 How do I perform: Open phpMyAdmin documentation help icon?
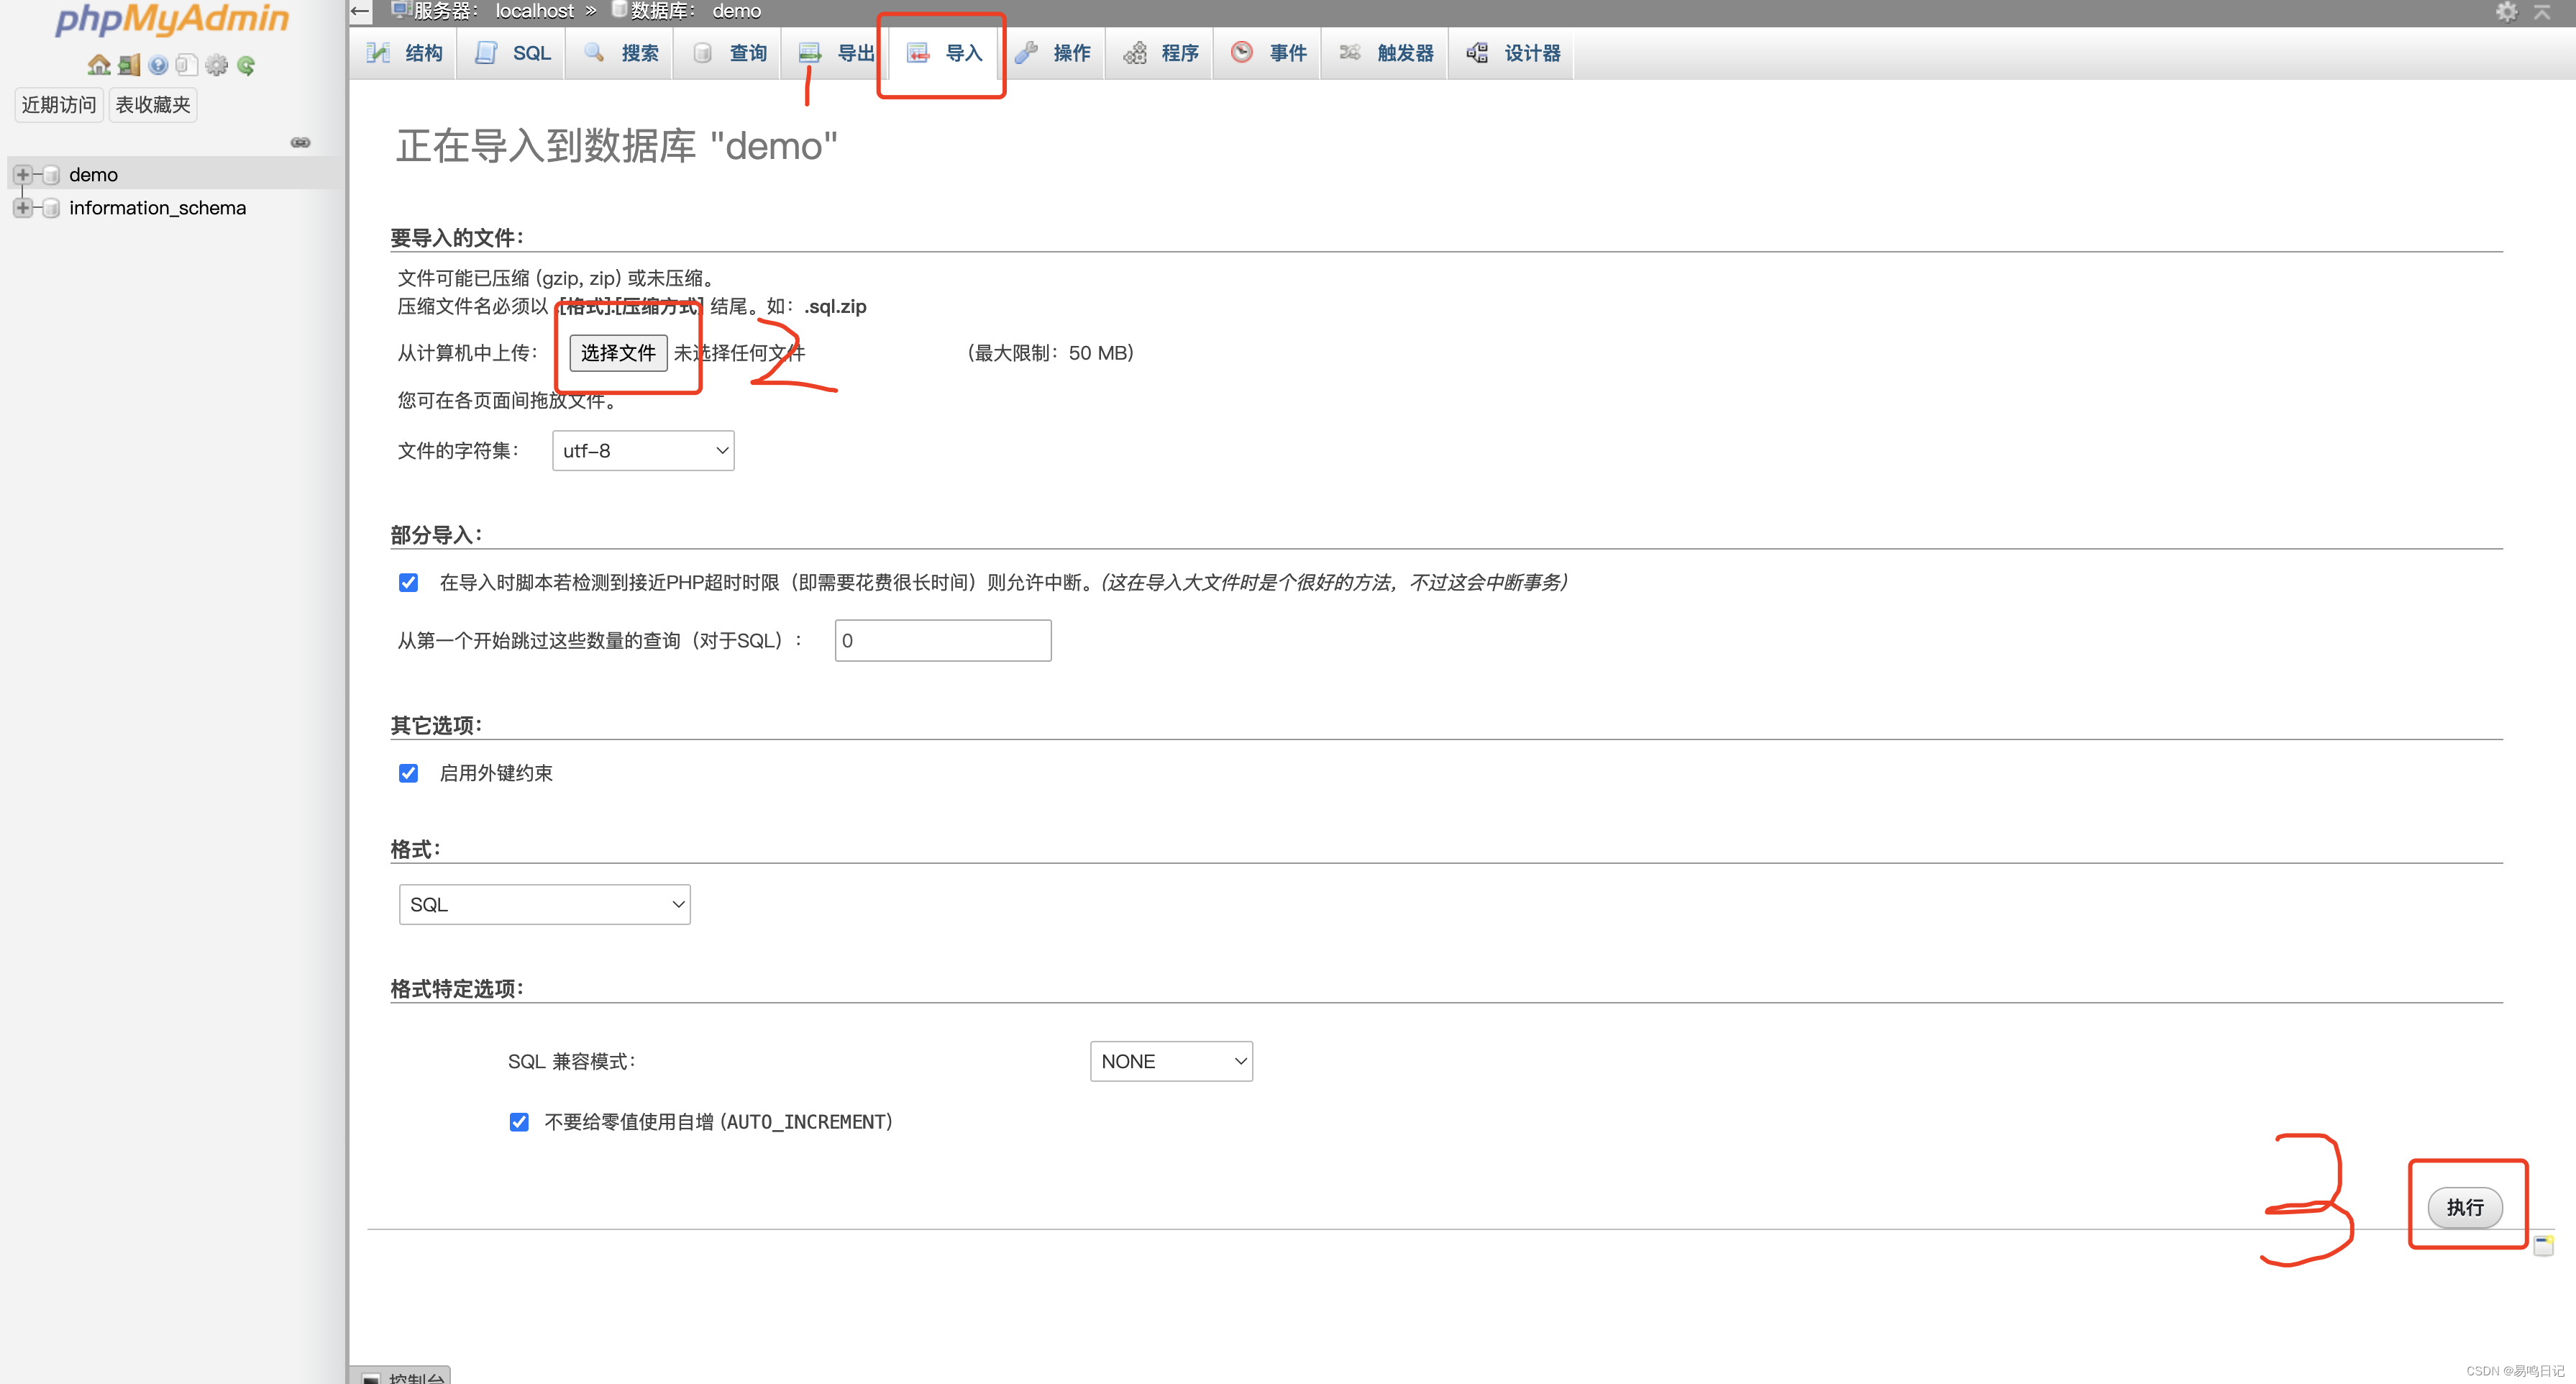tap(158, 65)
